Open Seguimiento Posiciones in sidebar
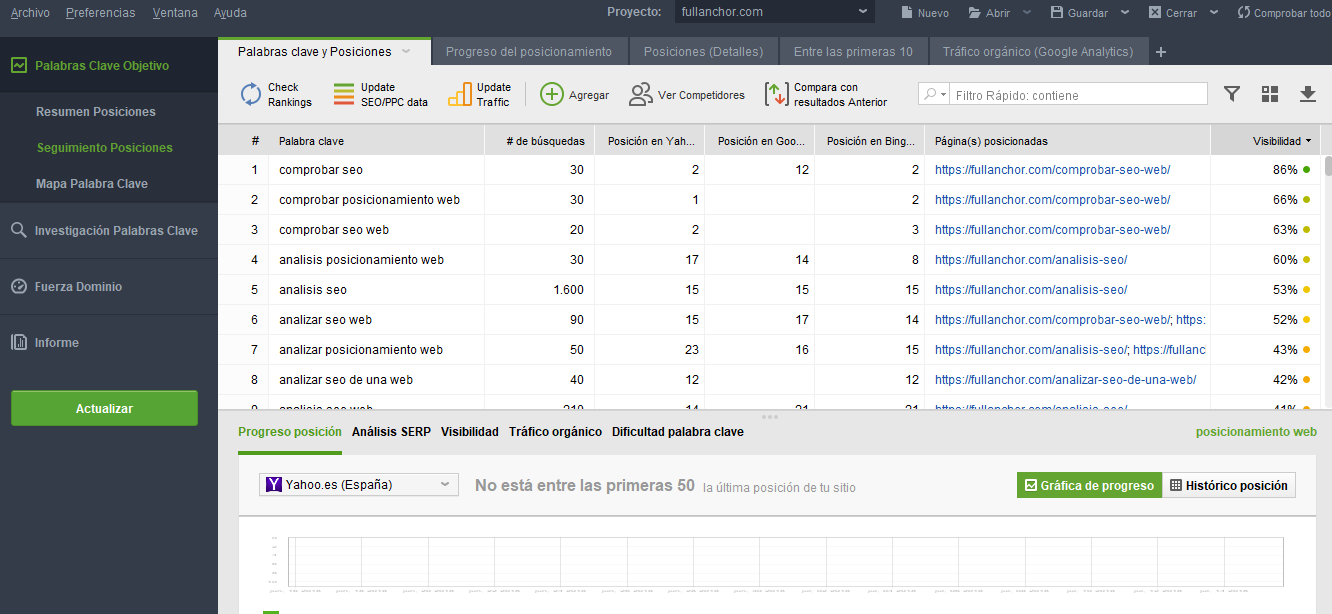Image resolution: width=1332 pixels, height=614 pixels. click(x=105, y=148)
